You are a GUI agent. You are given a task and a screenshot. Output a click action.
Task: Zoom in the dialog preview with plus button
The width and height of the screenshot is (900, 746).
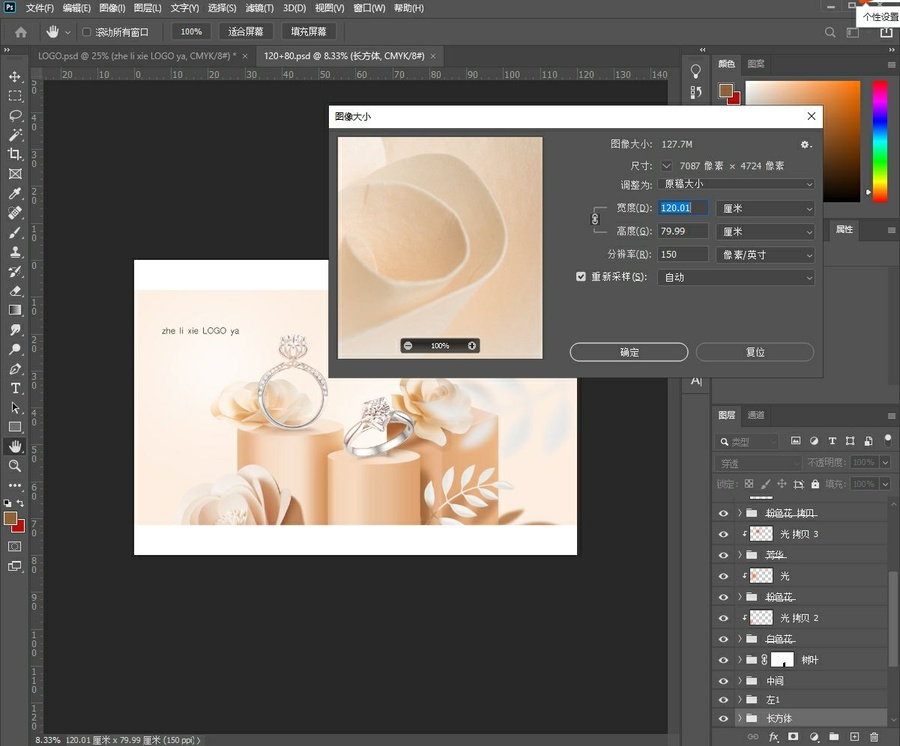(472, 345)
